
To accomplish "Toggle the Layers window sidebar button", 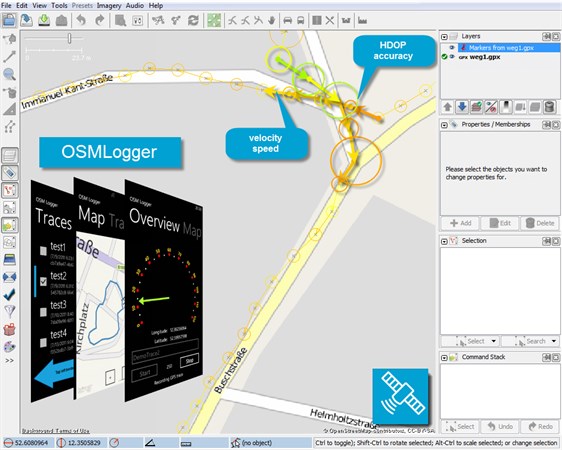I will click(x=9, y=155).
